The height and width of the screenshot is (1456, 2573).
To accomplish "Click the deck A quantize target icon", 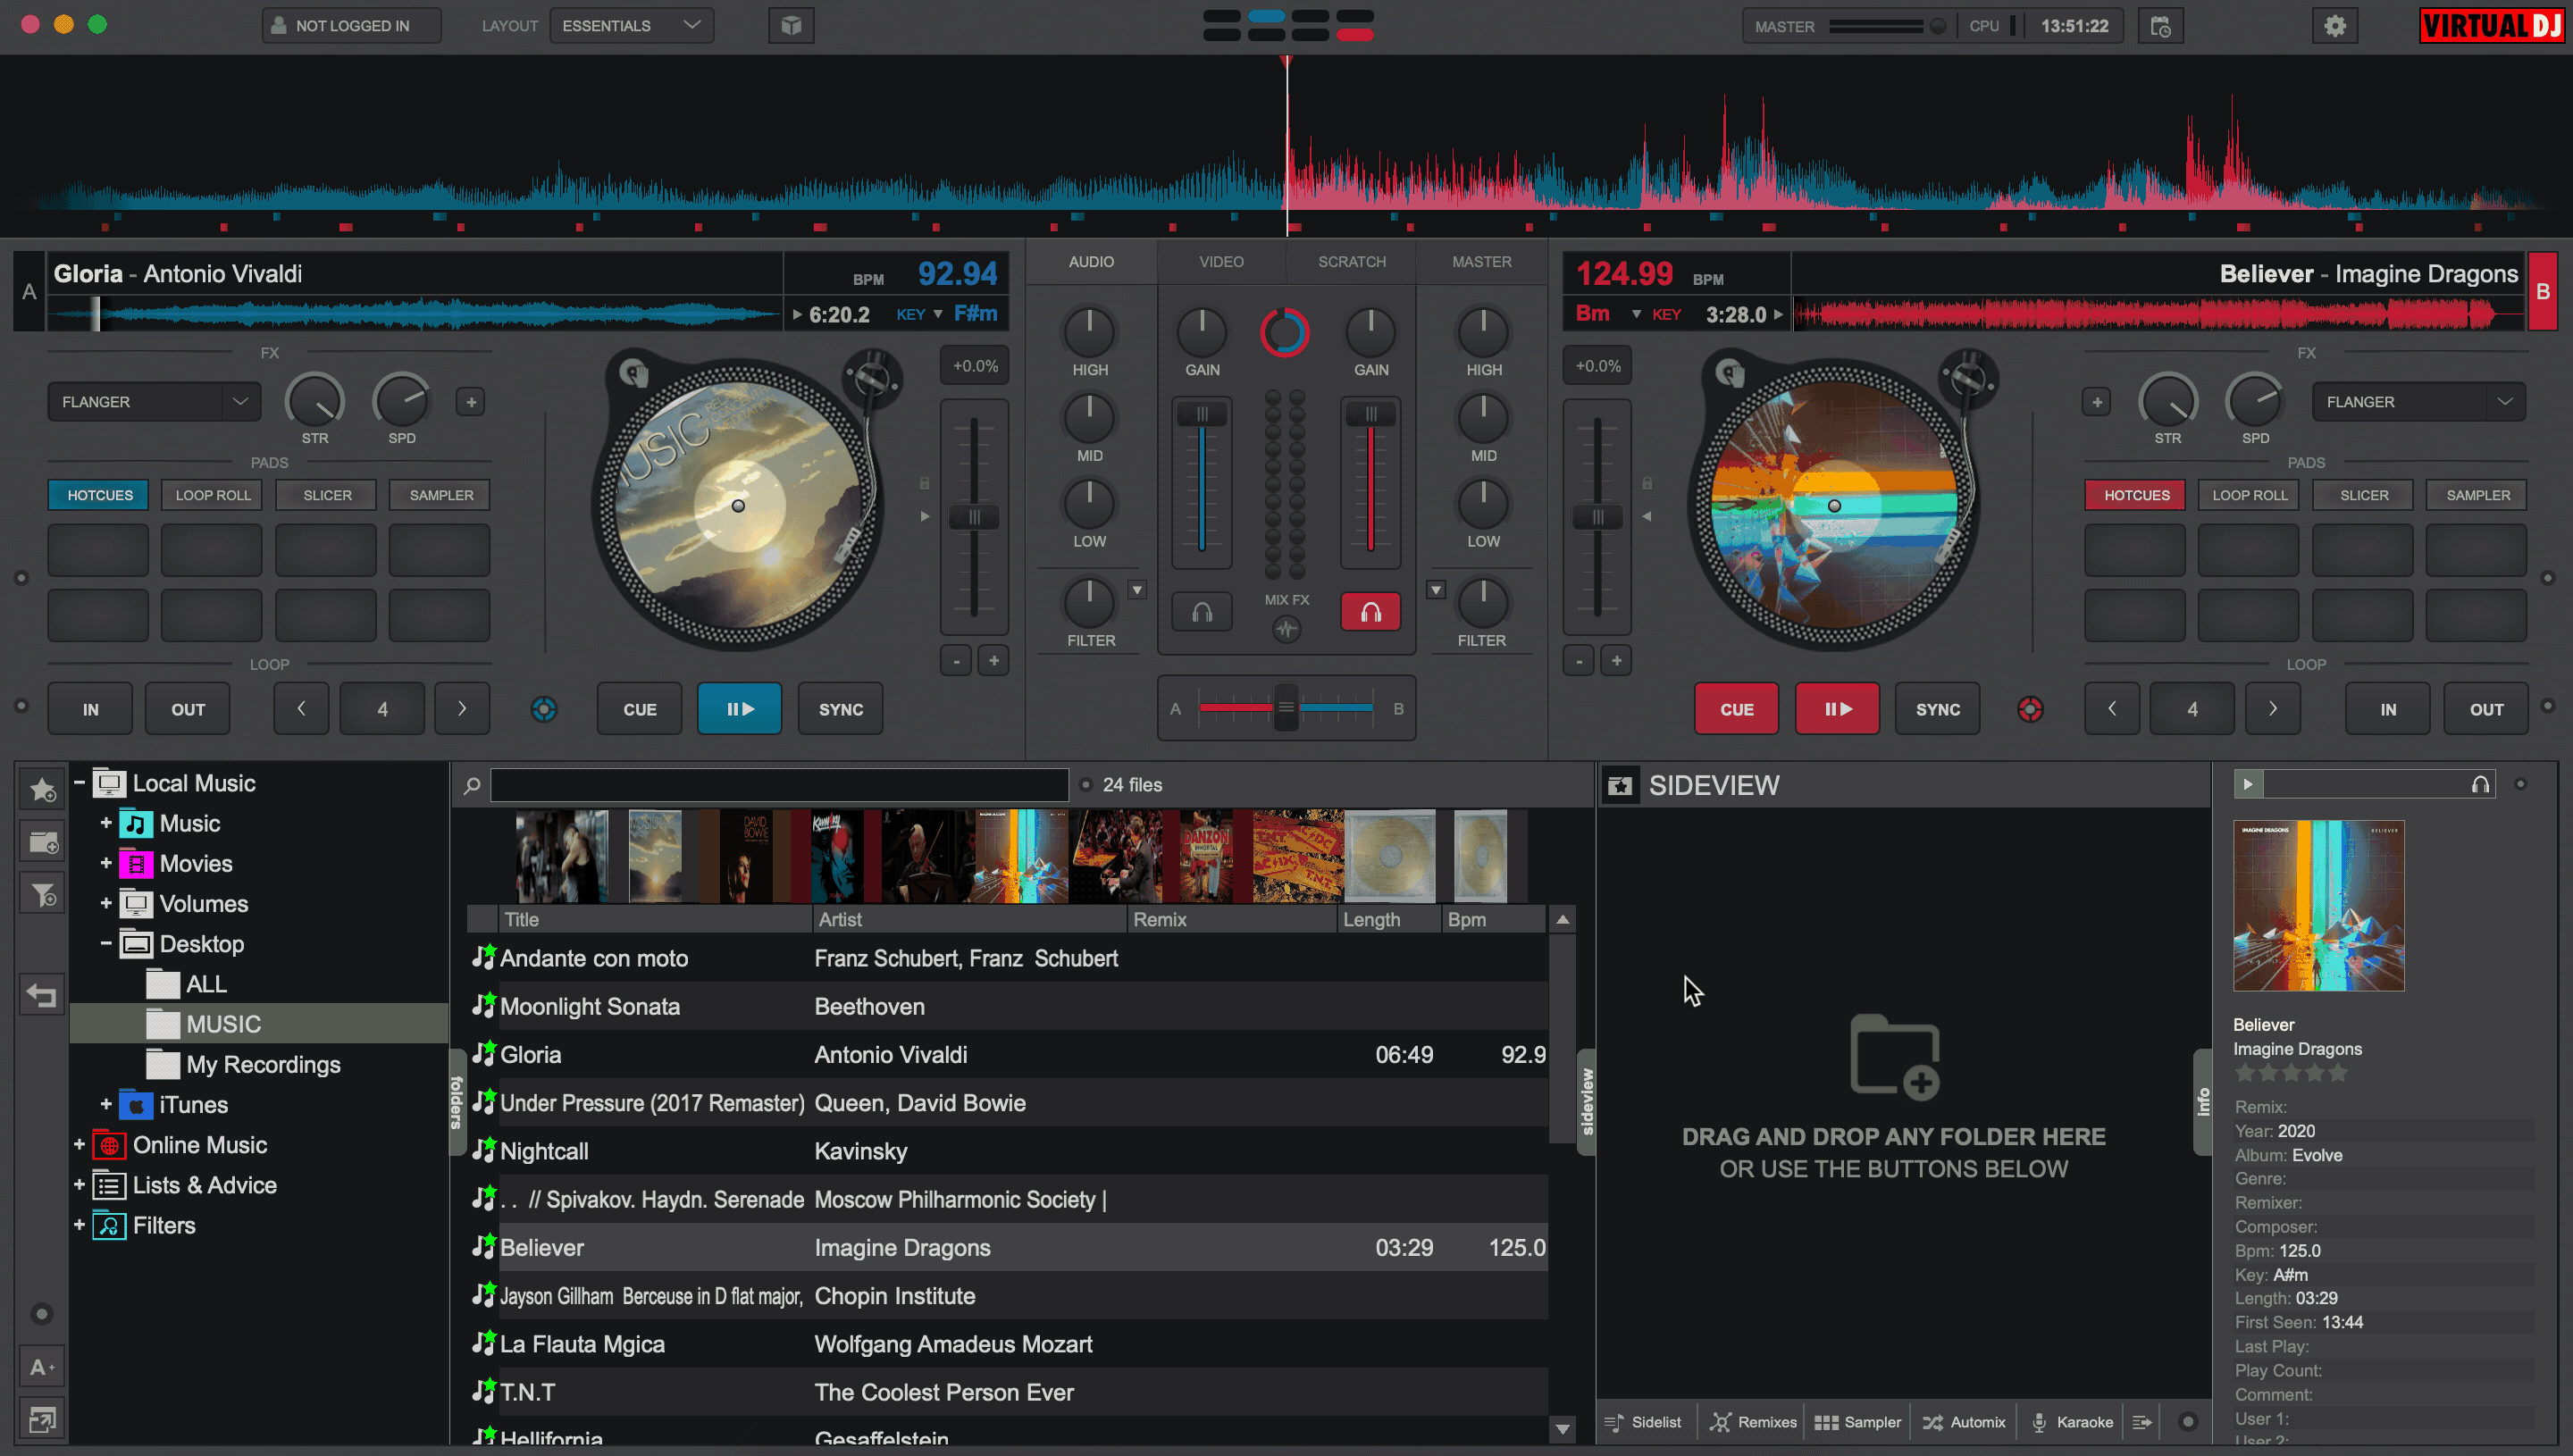I will tap(544, 709).
